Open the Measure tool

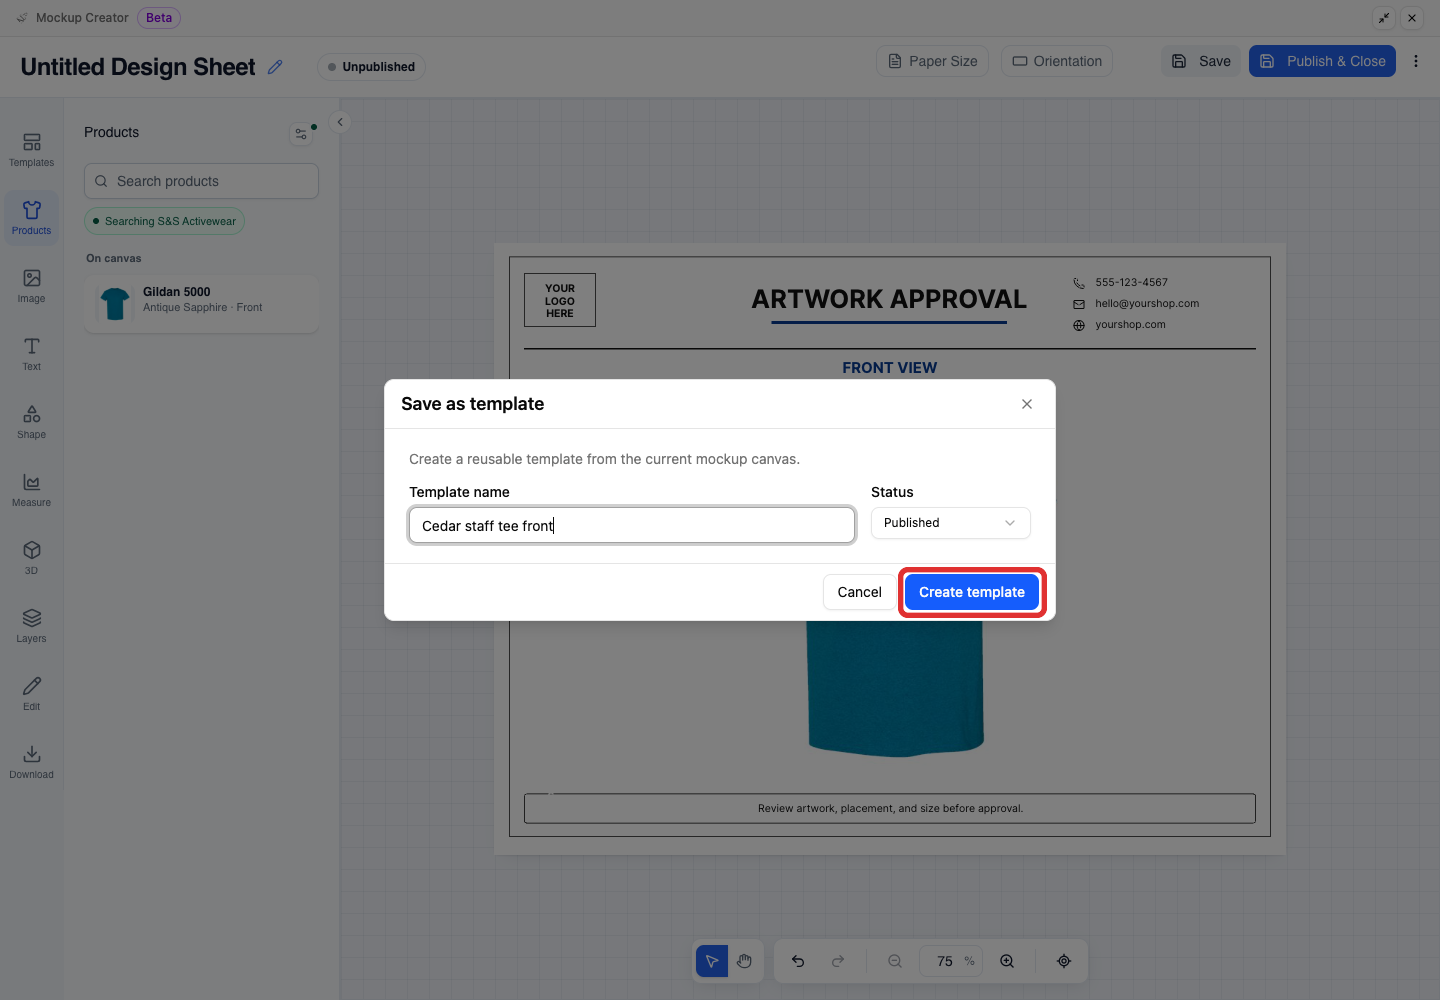[31, 490]
